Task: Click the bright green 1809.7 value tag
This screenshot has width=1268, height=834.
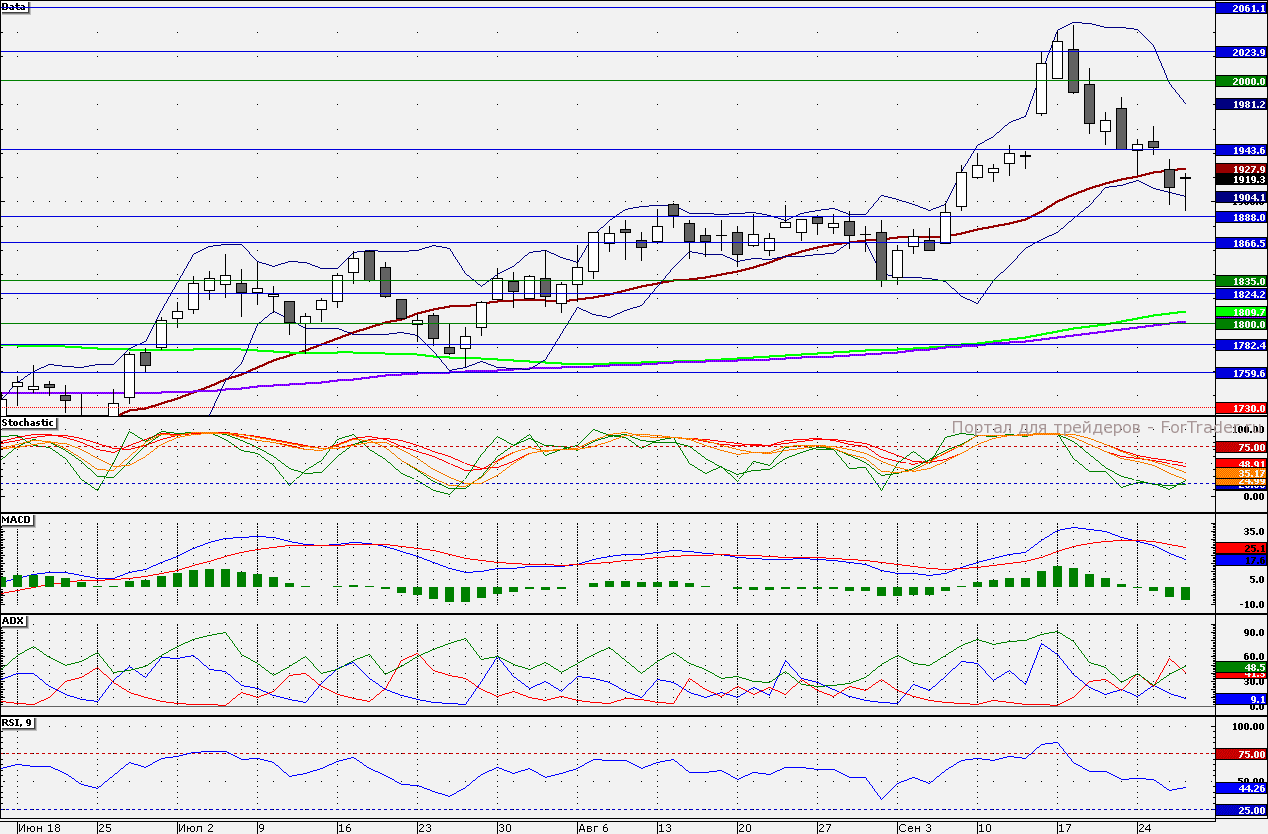Action: [1241, 312]
